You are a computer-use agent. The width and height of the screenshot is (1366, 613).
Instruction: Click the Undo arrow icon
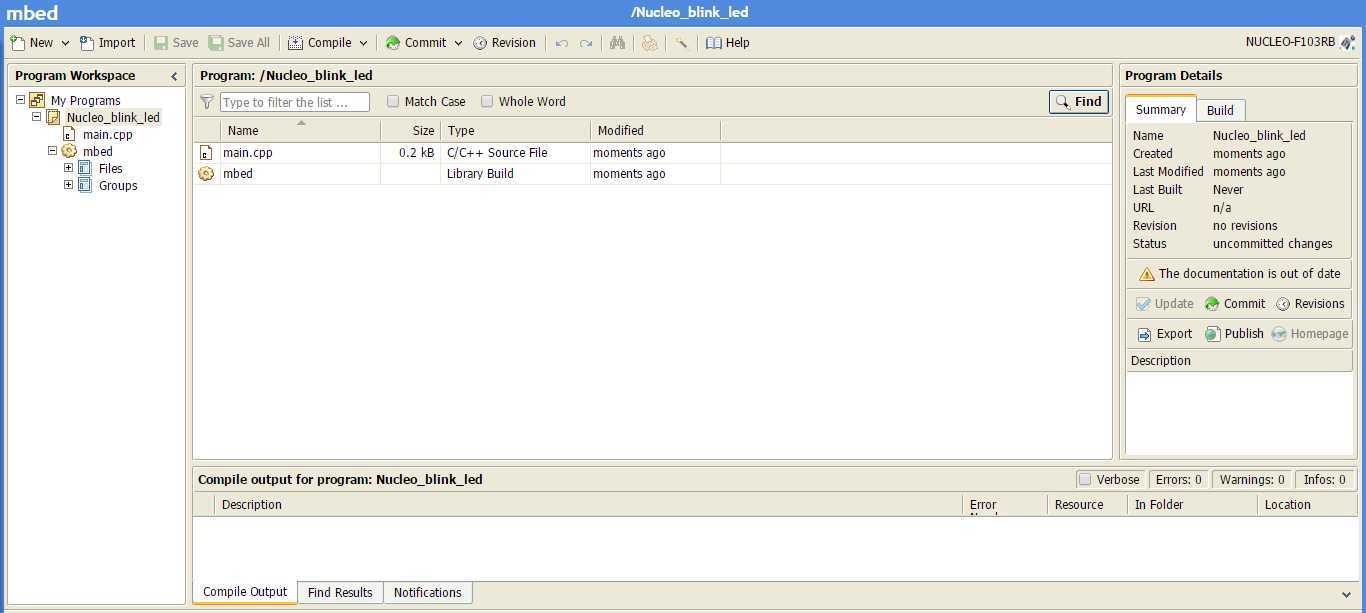tap(562, 43)
